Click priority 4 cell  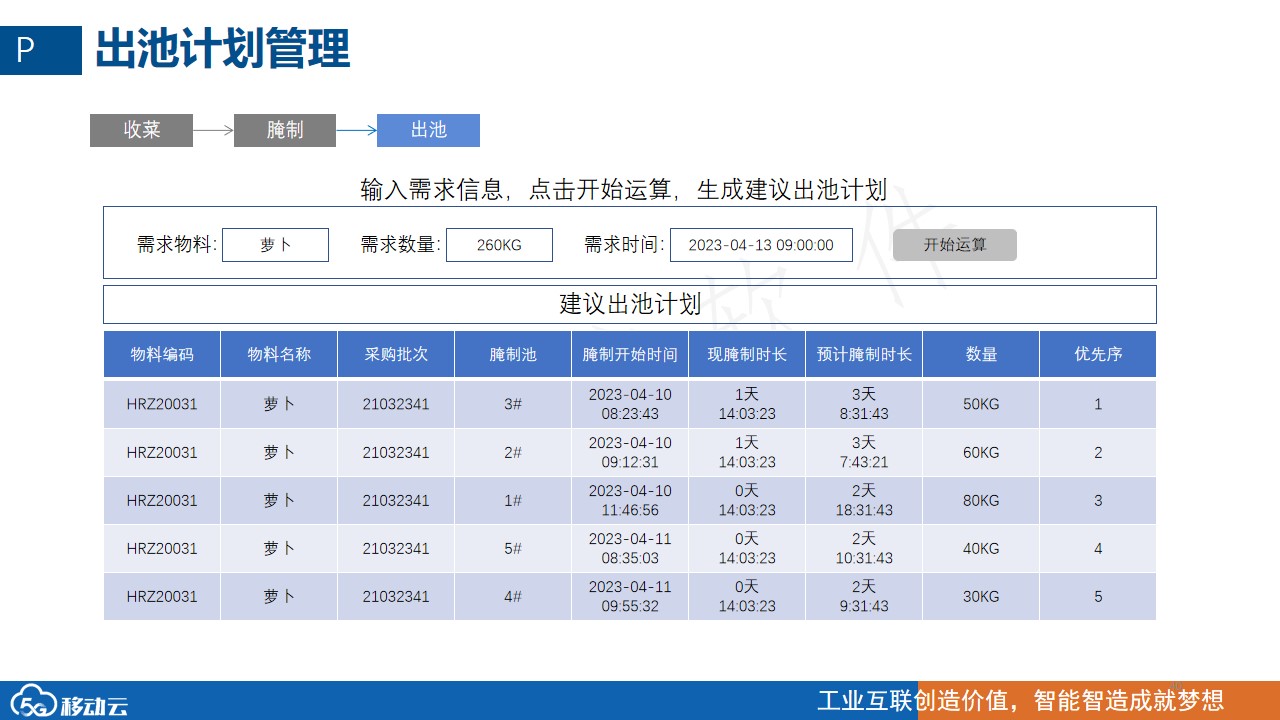[x=1098, y=548]
